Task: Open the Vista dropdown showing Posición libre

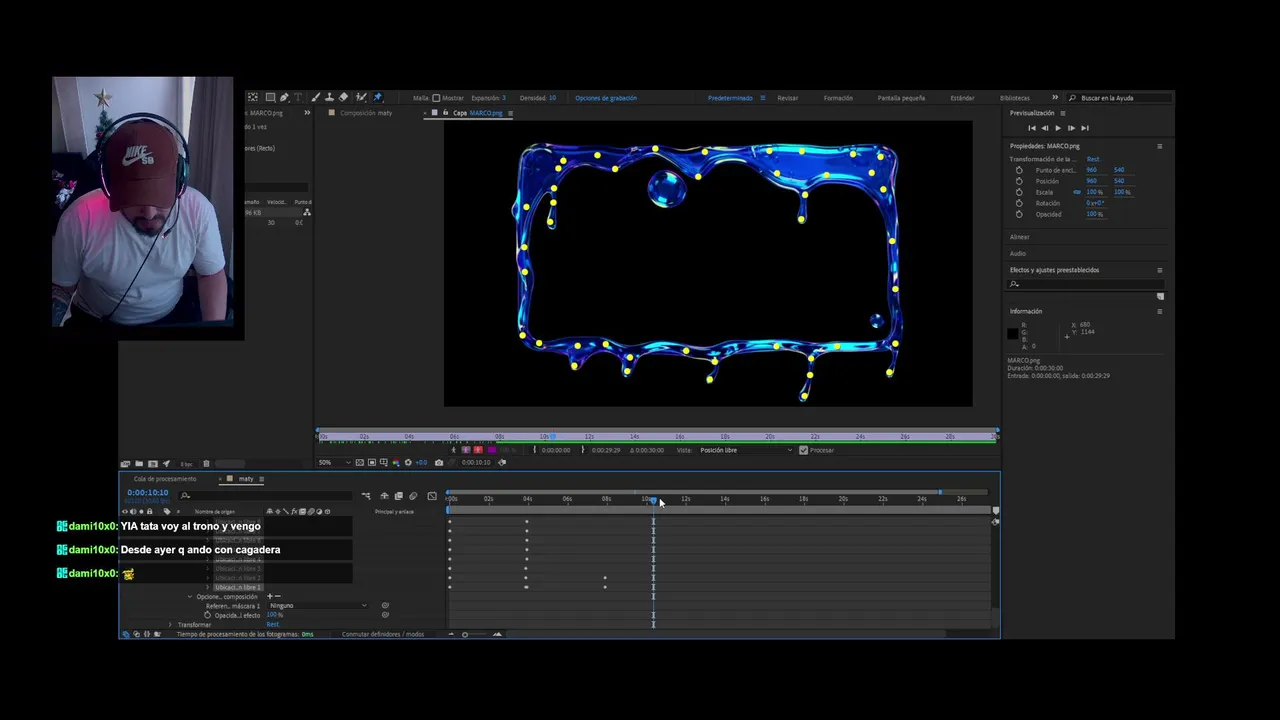Action: pyautogui.click(x=745, y=450)
